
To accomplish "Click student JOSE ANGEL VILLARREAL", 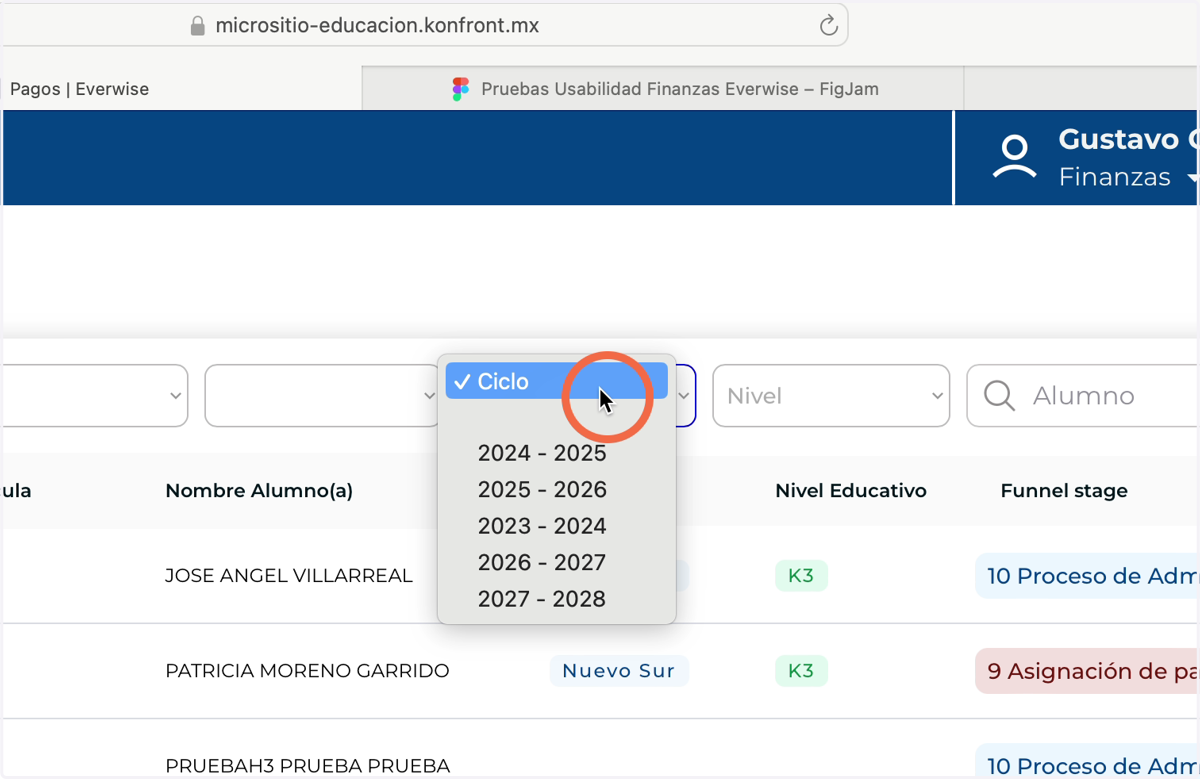I will (289, 576).
